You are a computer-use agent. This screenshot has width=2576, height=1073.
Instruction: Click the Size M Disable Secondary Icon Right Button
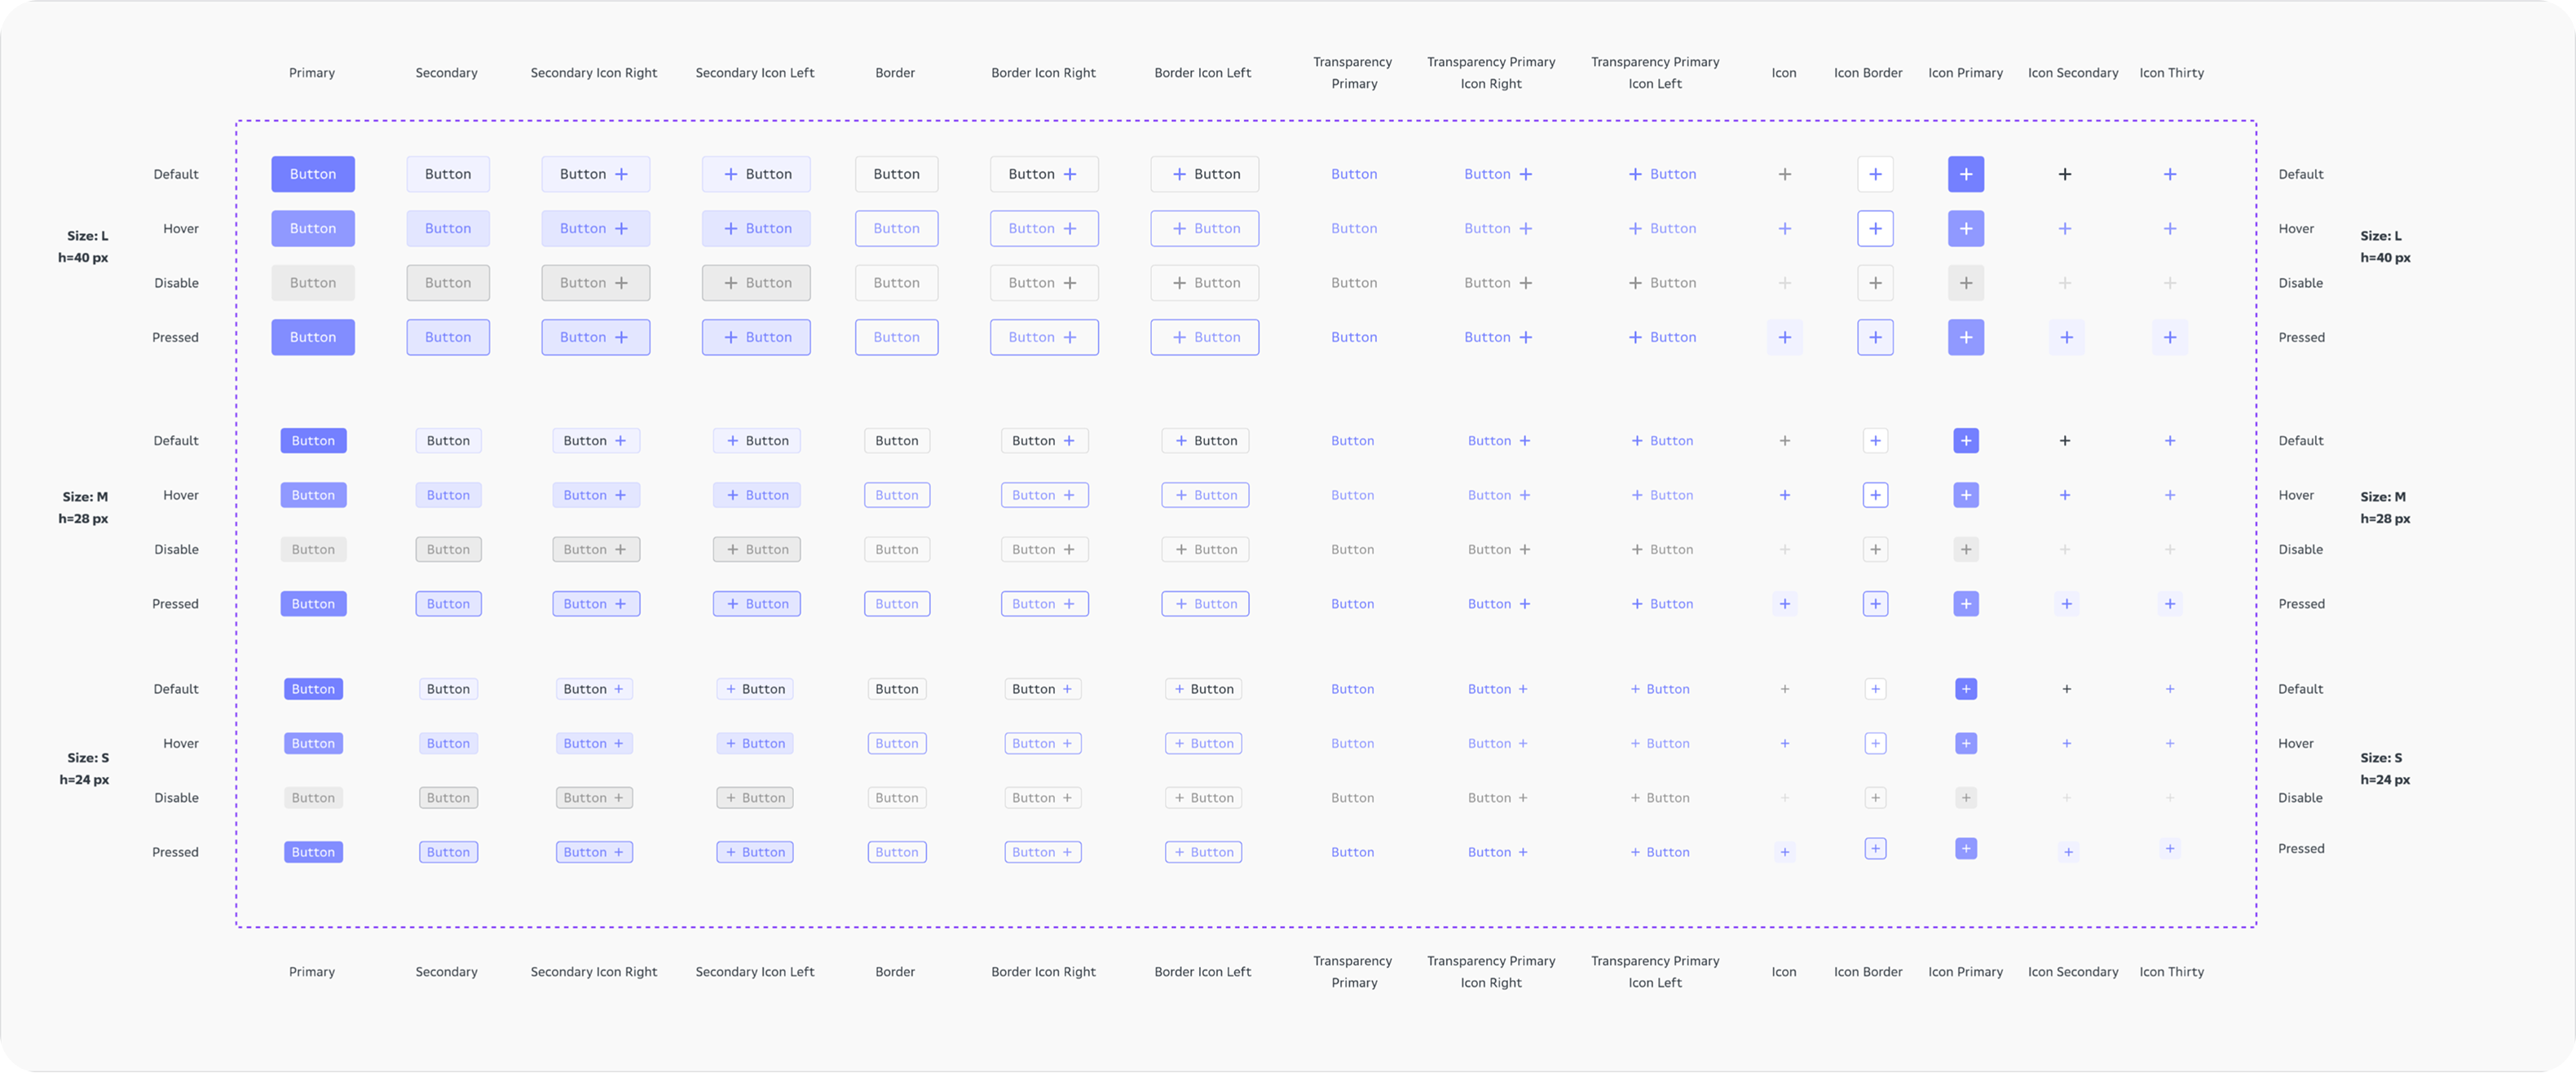point(596,549)
